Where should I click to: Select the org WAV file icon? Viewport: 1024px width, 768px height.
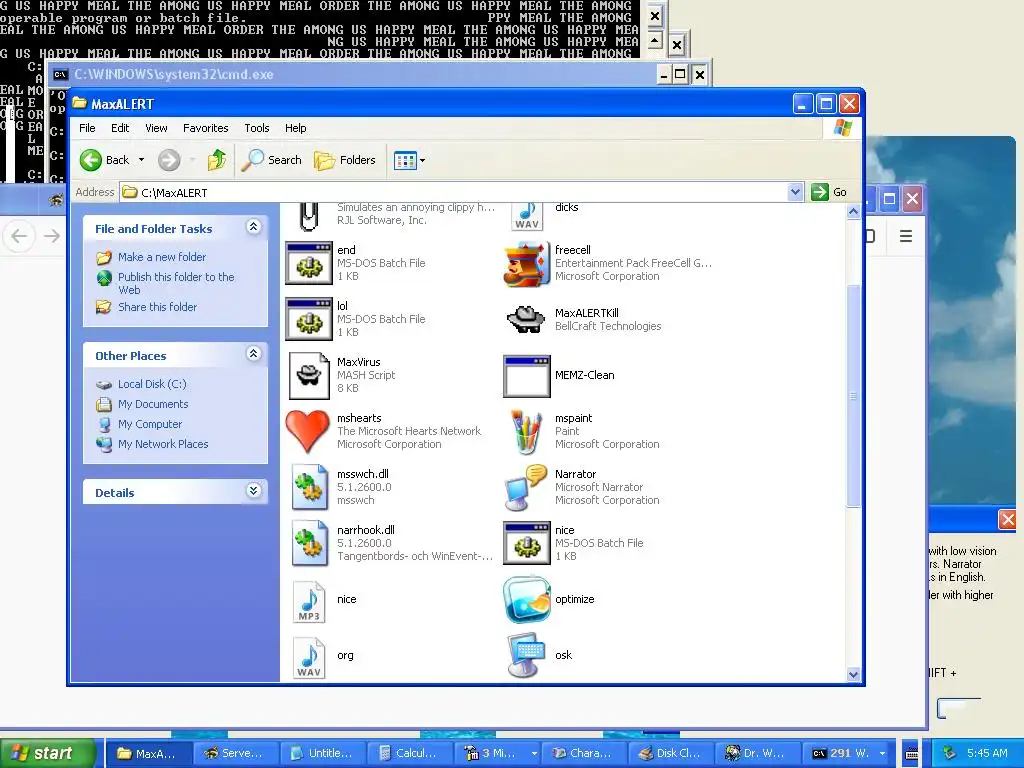click(309, 658)
